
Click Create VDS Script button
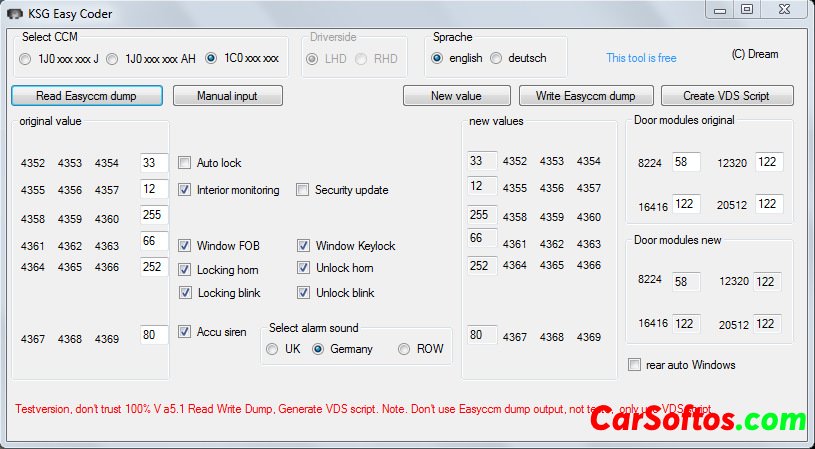point(725,96)
